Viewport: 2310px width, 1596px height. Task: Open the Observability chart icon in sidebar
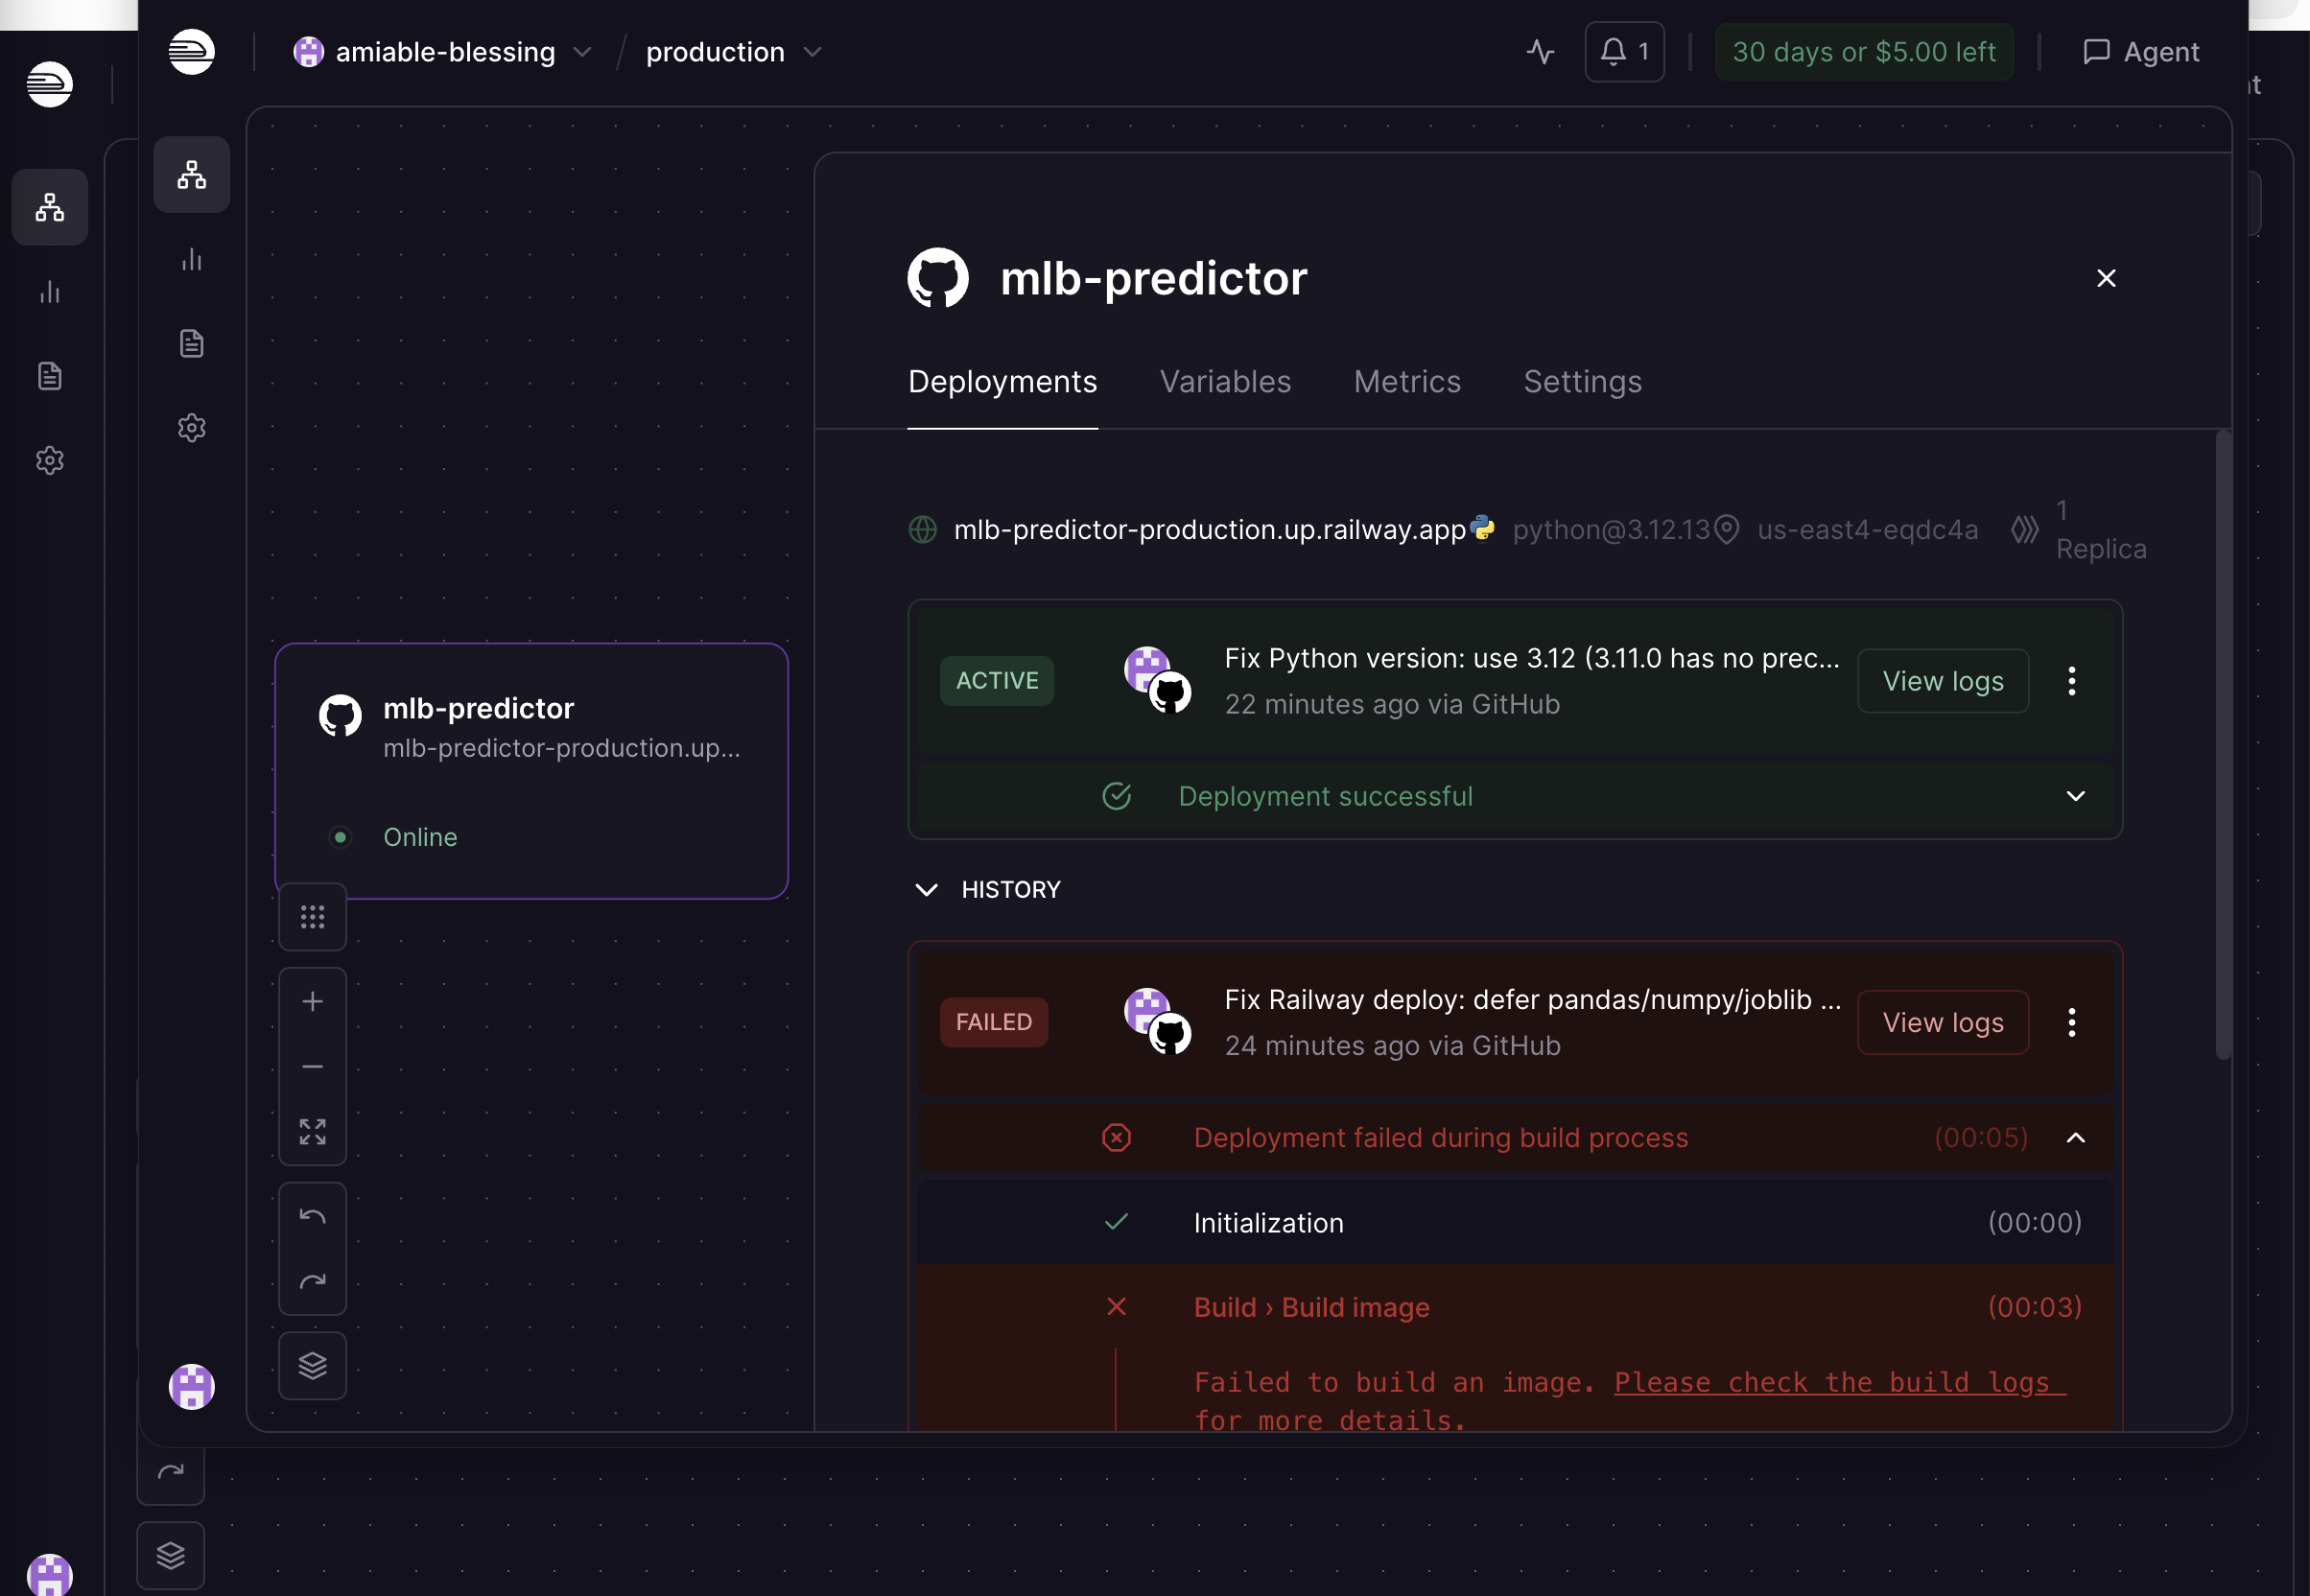[x=191, y=260]
